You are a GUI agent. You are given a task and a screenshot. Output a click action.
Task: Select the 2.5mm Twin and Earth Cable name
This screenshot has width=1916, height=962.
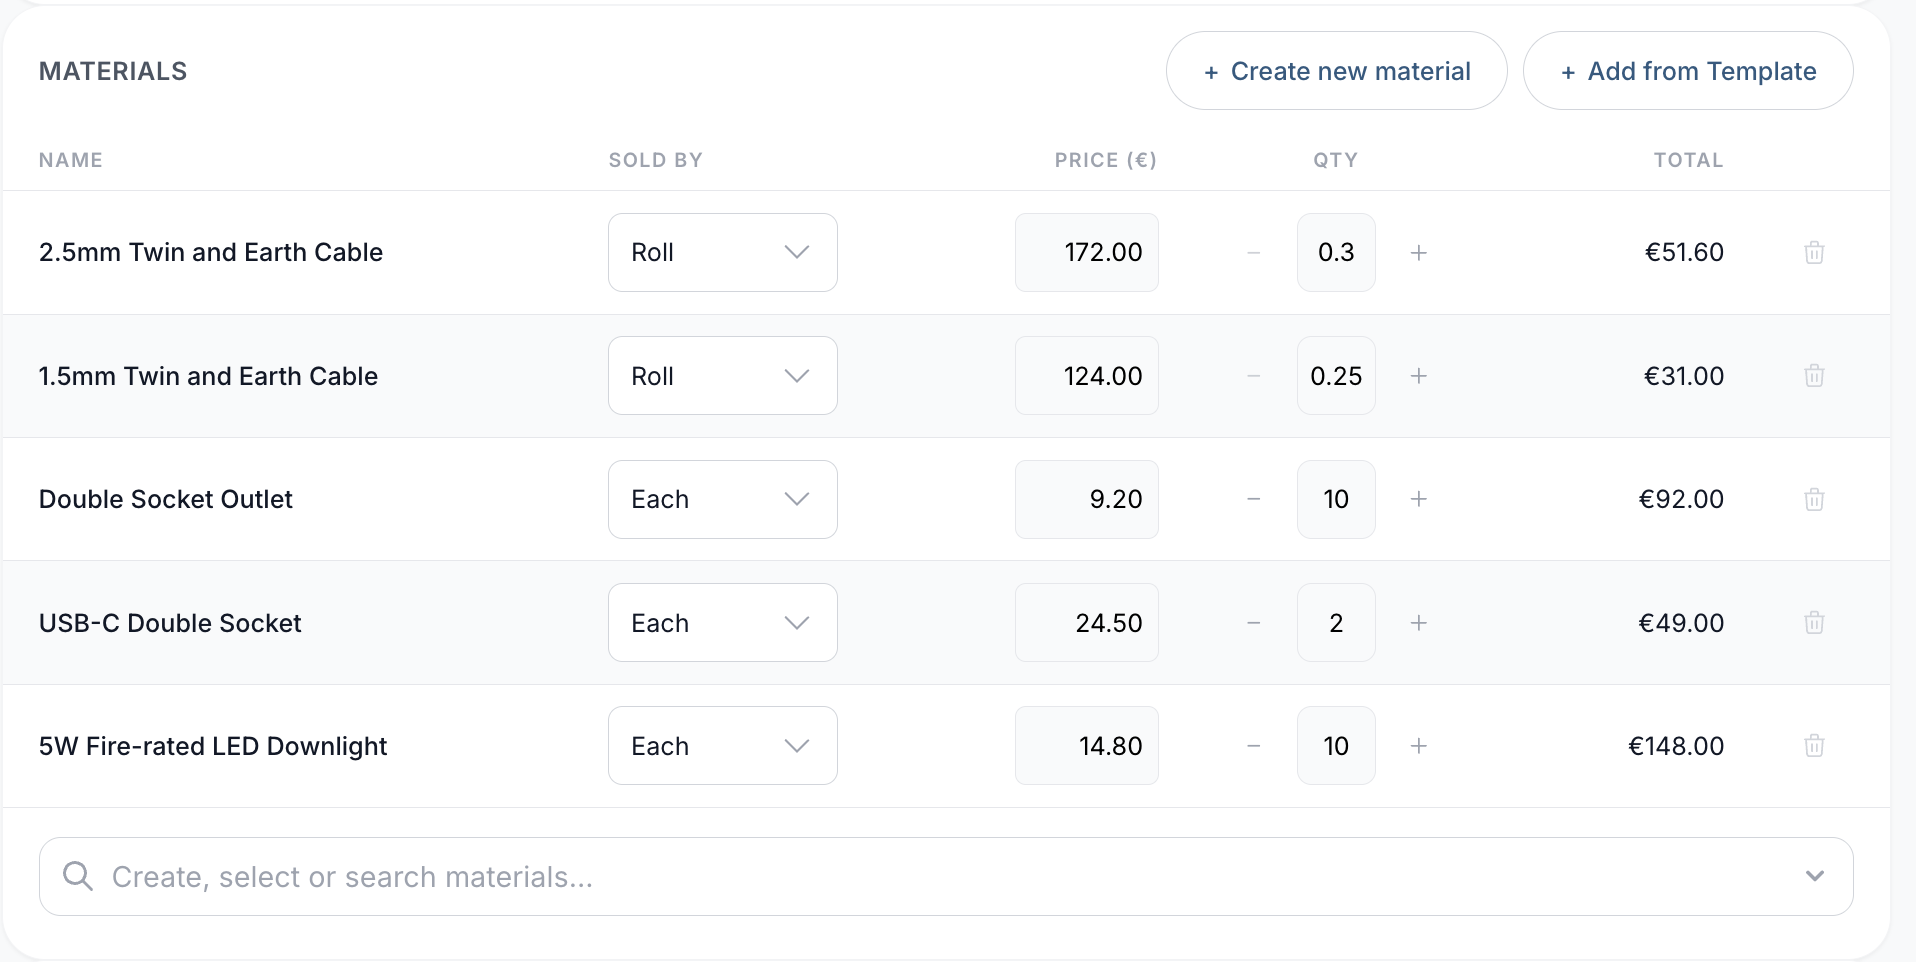click(x=211, y=252)
